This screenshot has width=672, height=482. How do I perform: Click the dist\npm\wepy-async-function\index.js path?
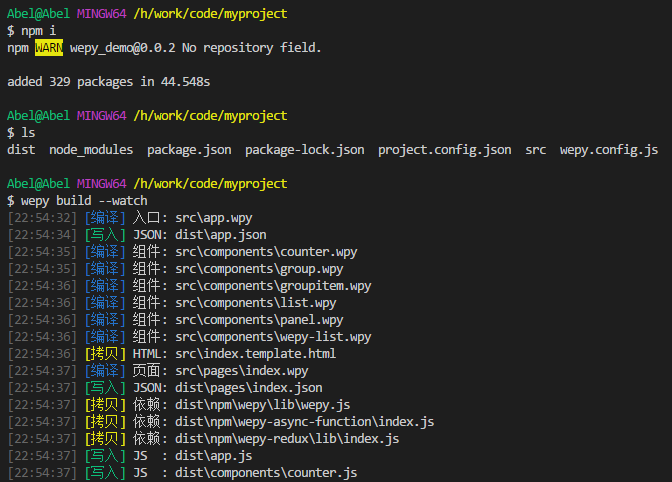click(305, 421)
